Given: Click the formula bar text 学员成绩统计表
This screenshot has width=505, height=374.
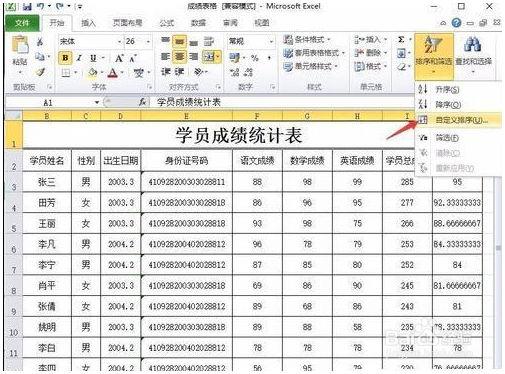Looking at the screenshot, I should point(189,102).
